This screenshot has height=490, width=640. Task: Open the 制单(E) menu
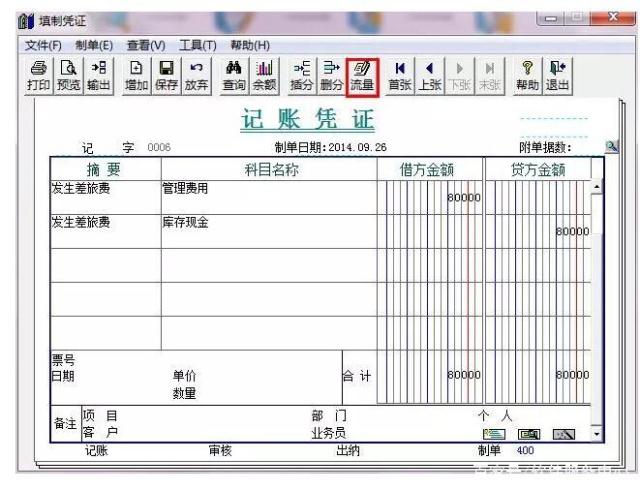[94, 45]
